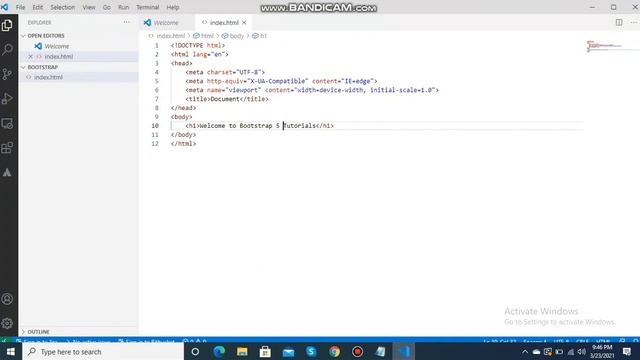Open the Selection menu
This screenshot has width=640, height=360.
pyautogui.click(x=62, y=7)
